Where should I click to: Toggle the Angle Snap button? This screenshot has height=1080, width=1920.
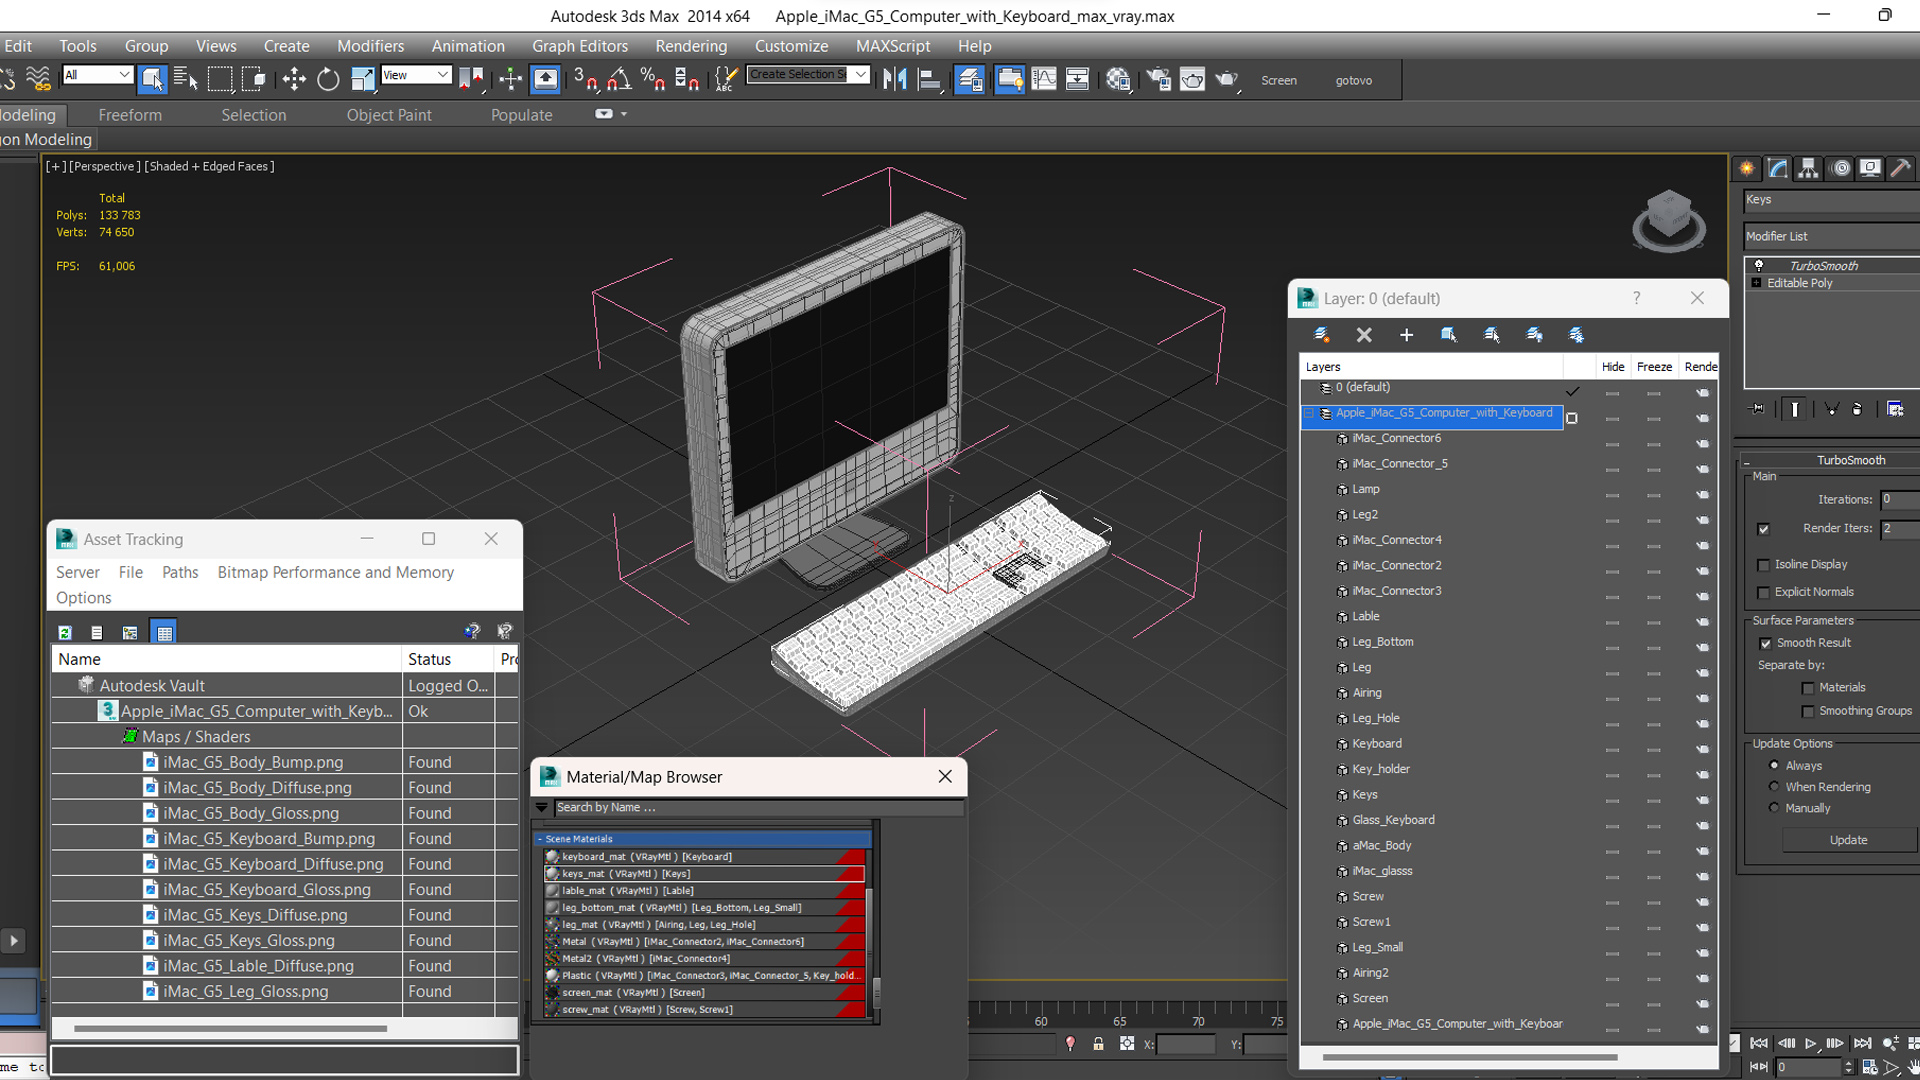[619, 79]
